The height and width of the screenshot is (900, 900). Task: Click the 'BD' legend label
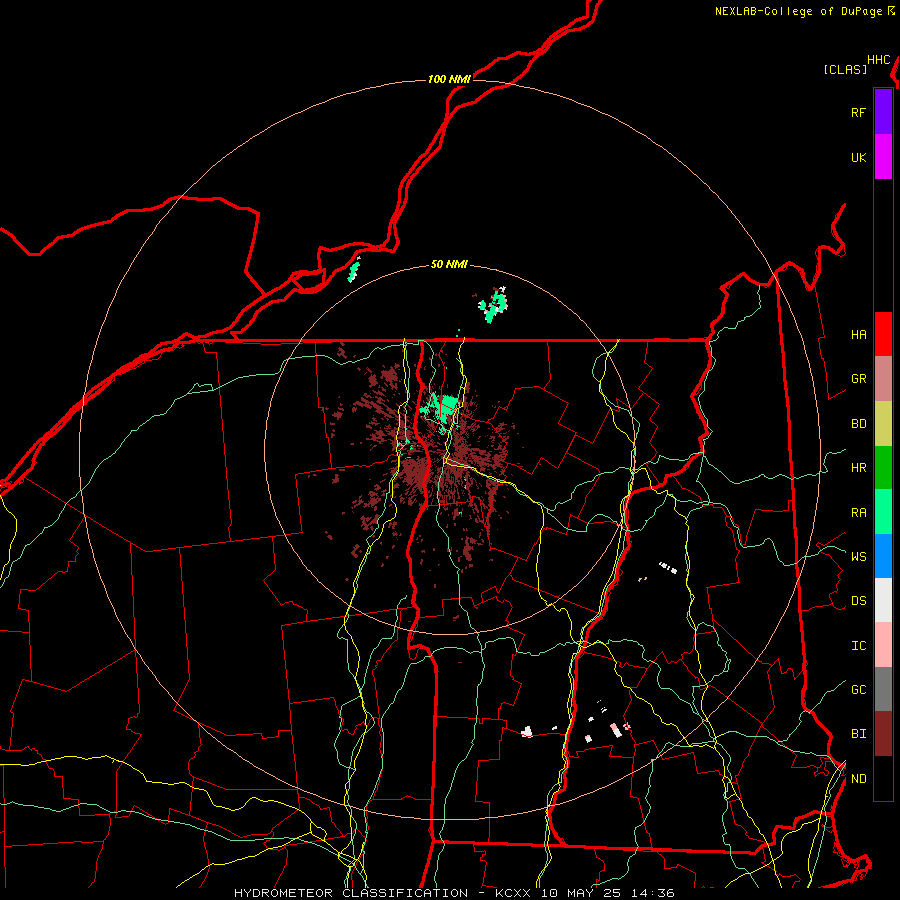[858, 424]
